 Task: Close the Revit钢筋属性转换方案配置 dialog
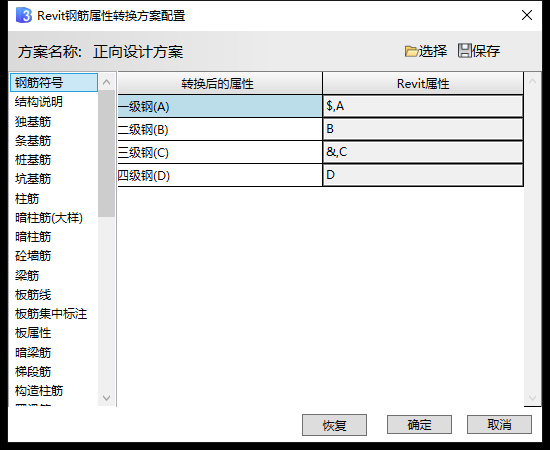pyautogui.click(x=527, y=15)
